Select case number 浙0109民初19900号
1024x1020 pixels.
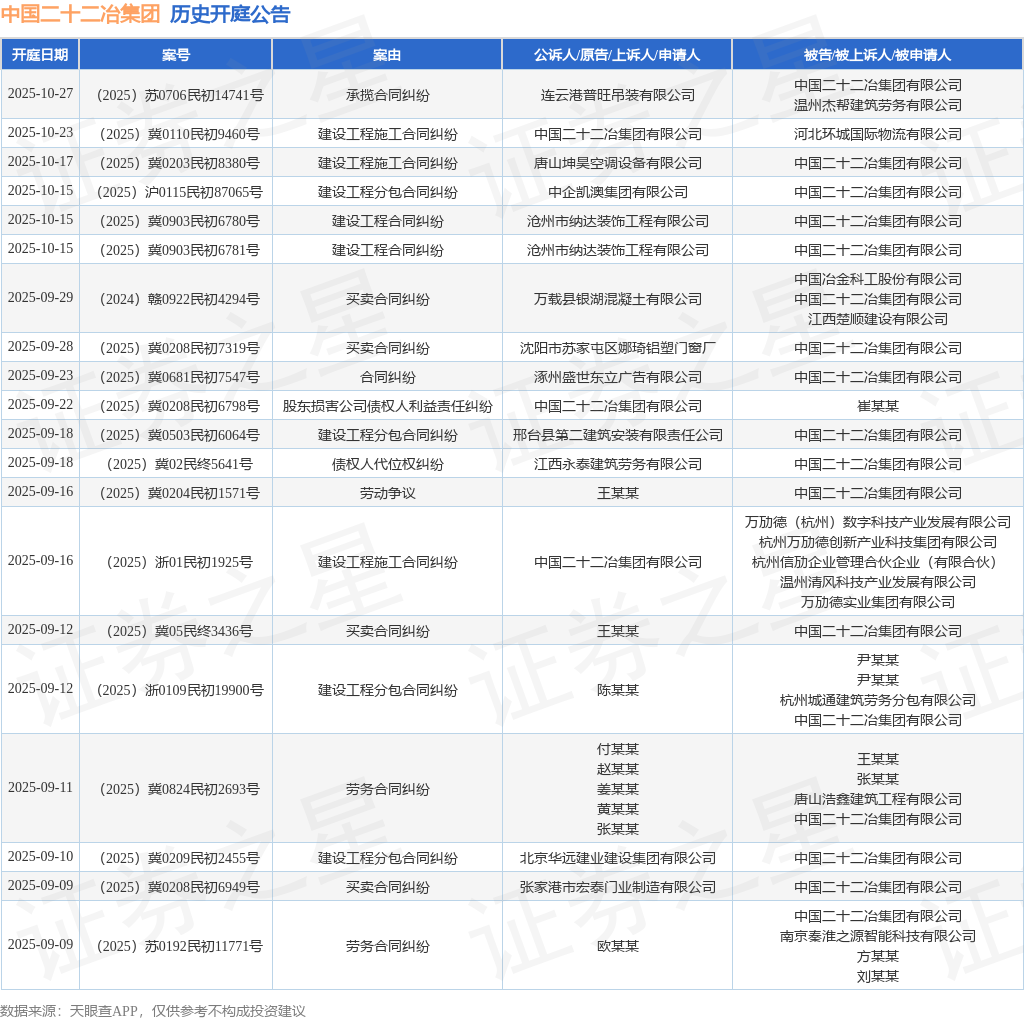pos(180,690)
